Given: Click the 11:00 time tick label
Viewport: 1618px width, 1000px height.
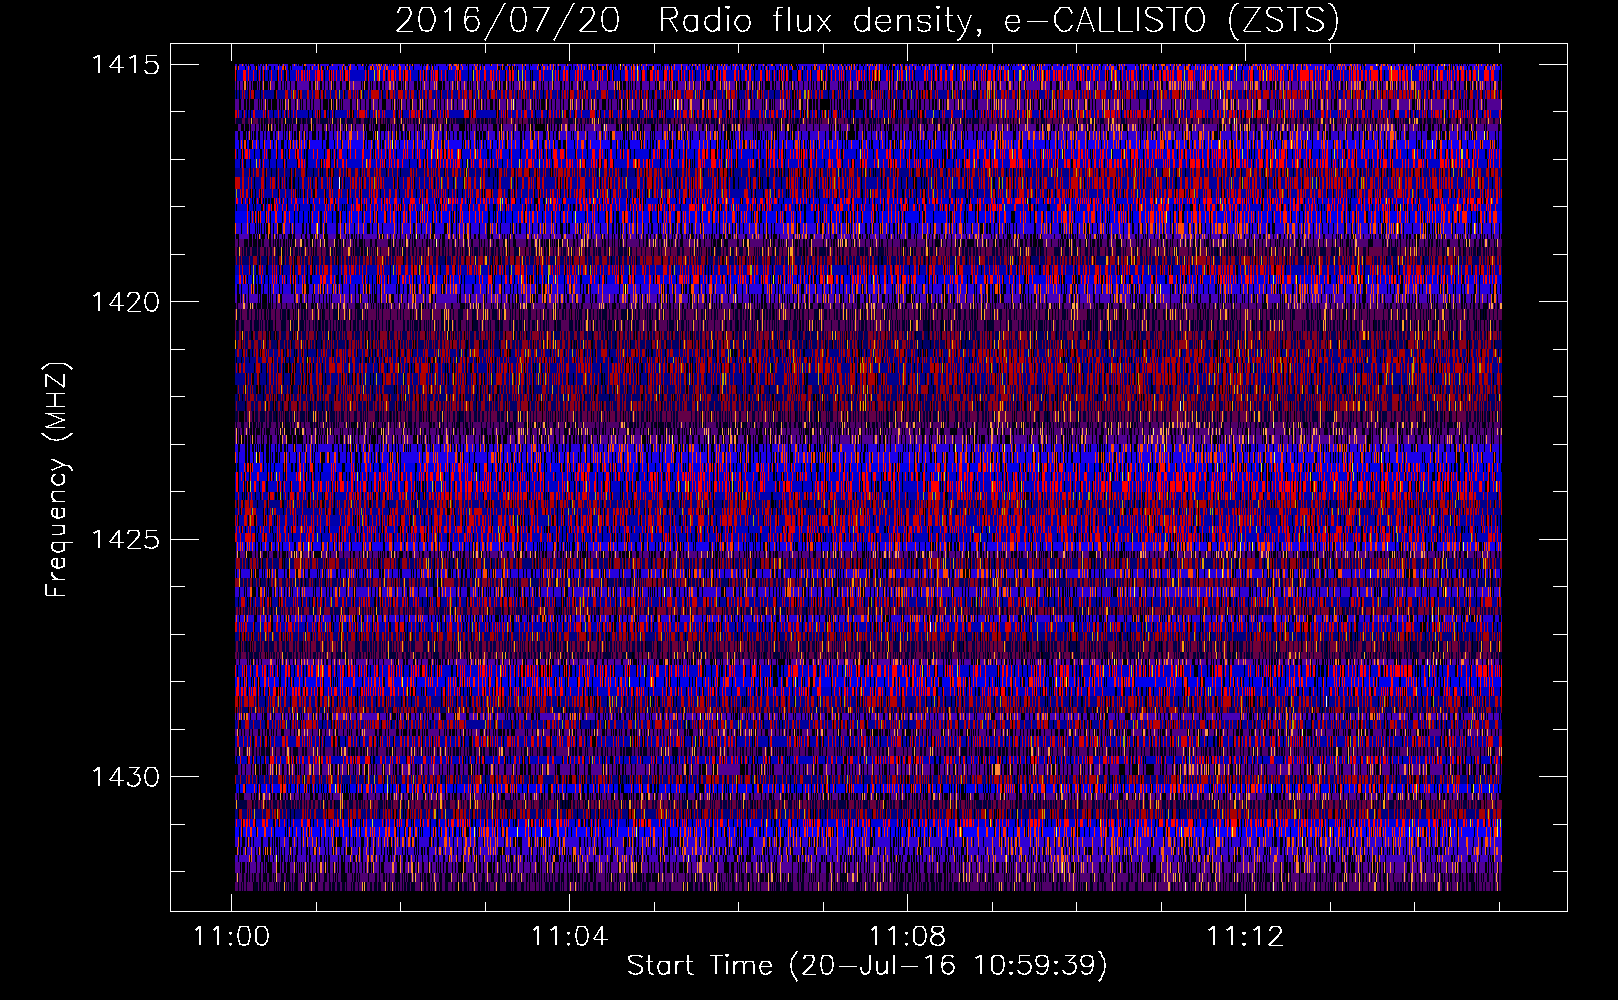Looking at the screenshot, I should 232,937.
